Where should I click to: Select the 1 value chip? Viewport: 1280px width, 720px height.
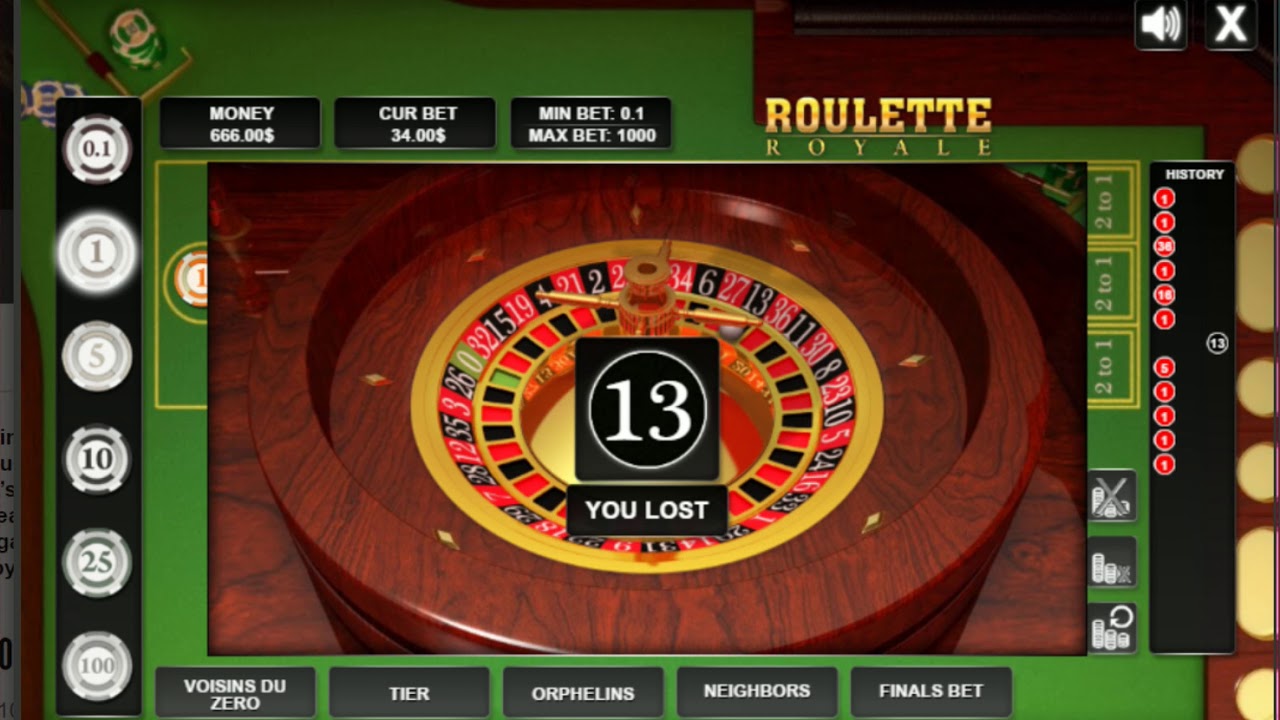click(x=97, y=253)
